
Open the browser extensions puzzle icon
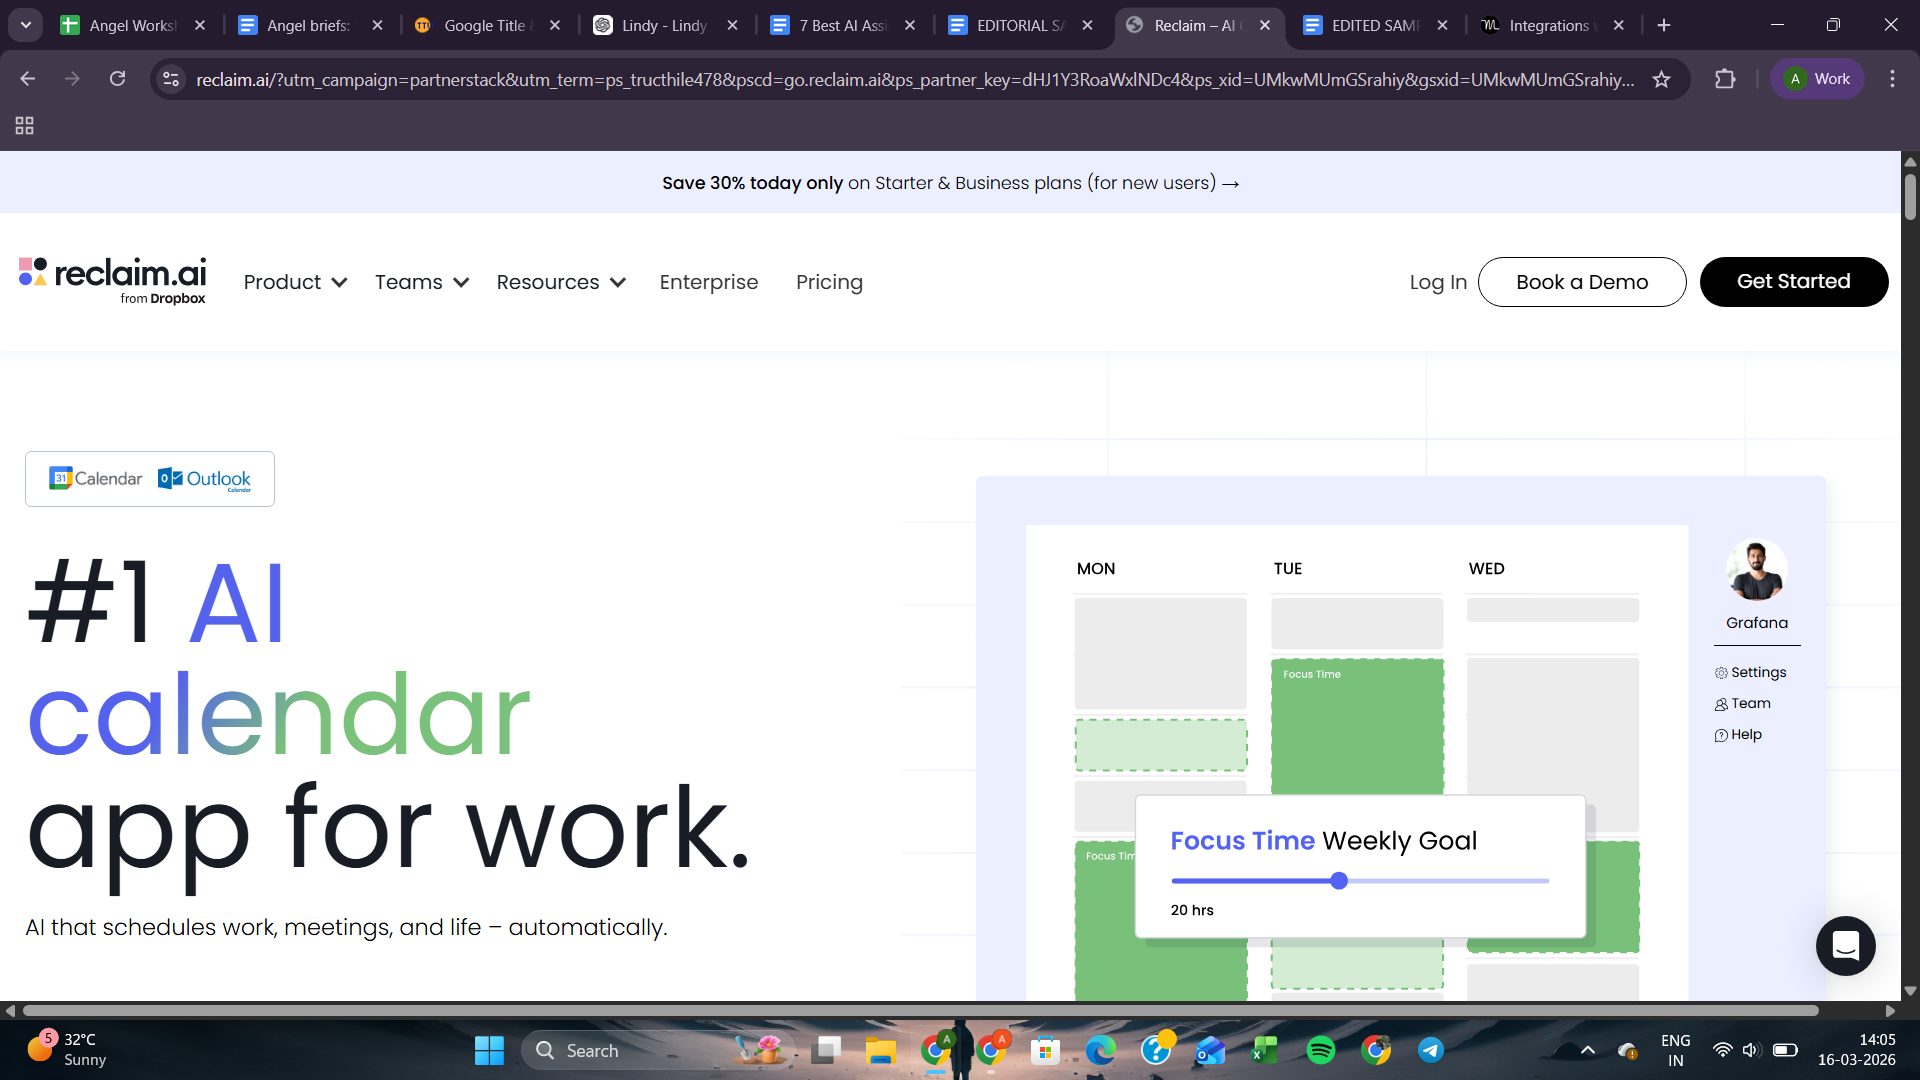click(x=1725, y=79)
